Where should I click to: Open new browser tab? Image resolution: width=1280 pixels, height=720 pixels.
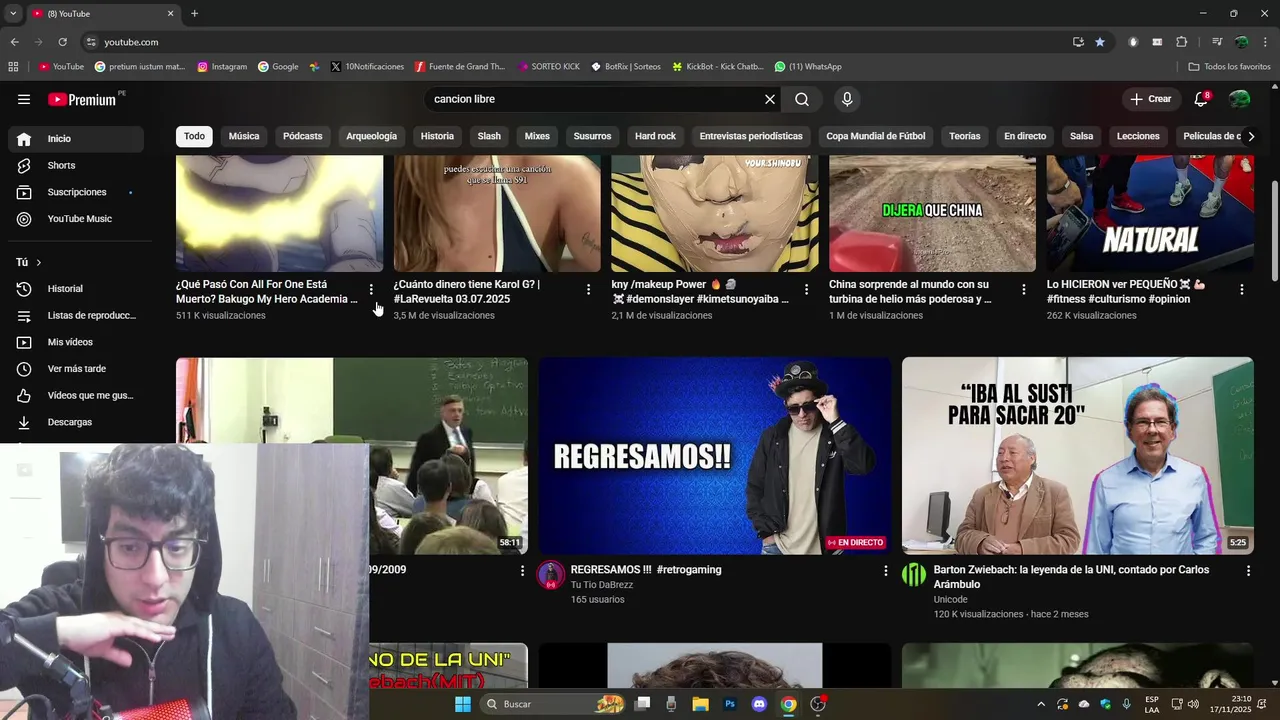194,14
